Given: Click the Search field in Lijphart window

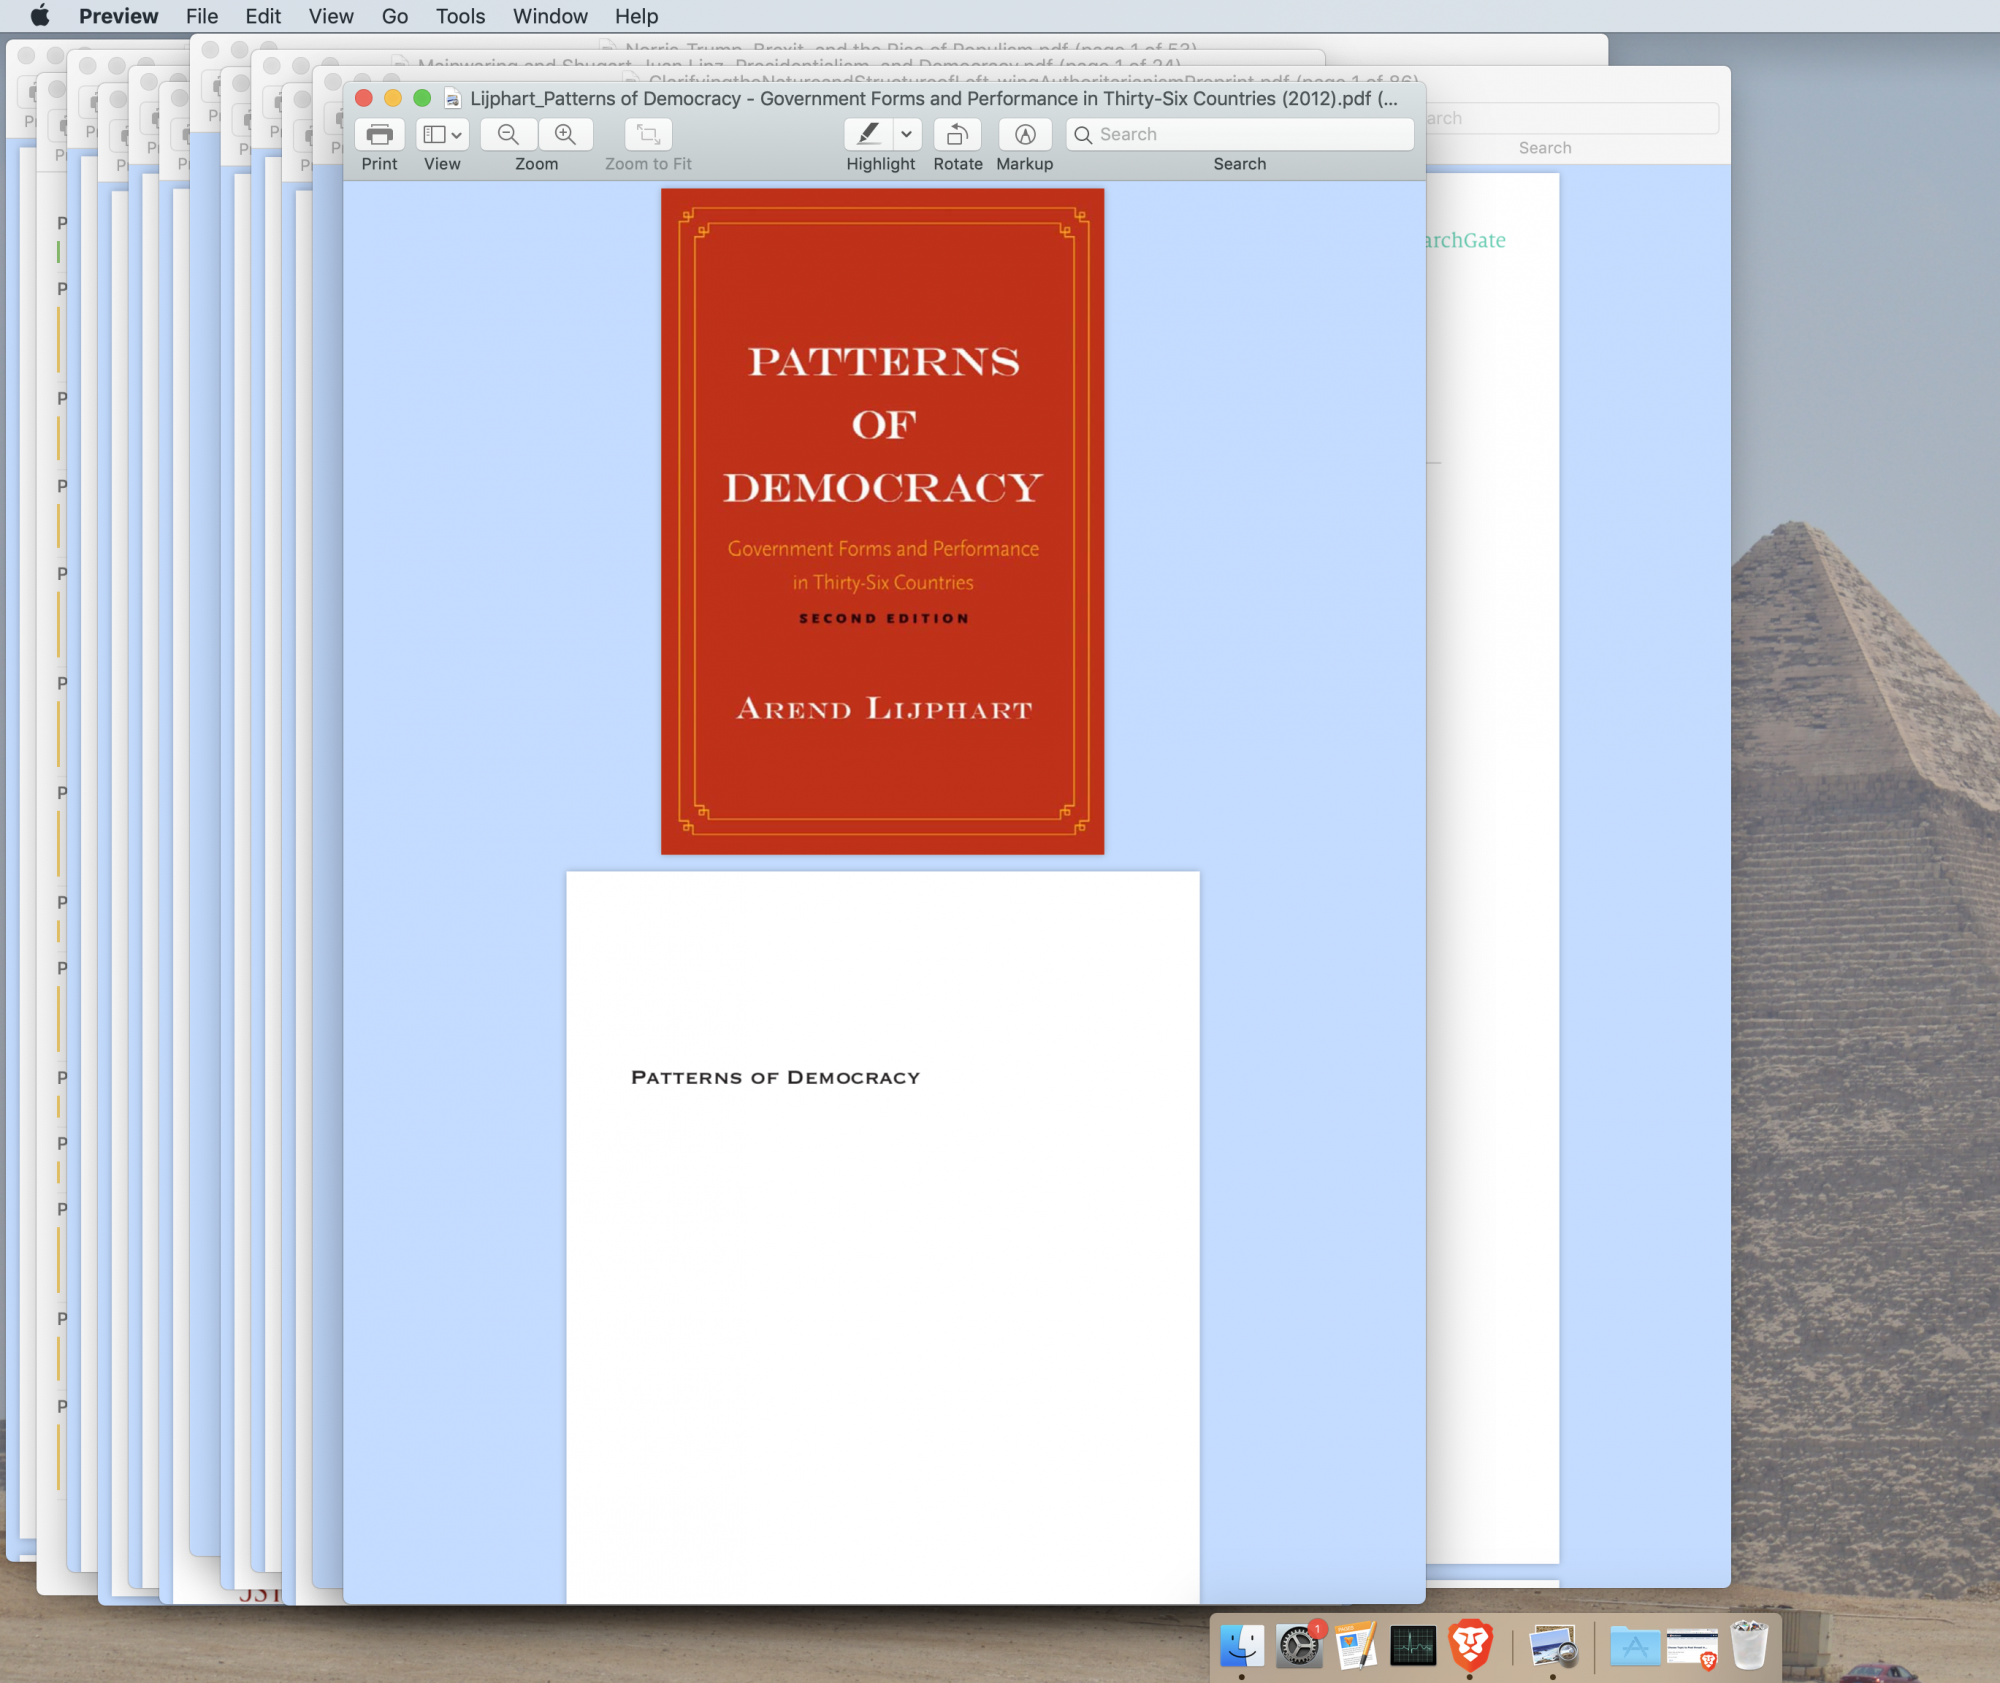Looking at the screenshot, I should coord(1240,134).
